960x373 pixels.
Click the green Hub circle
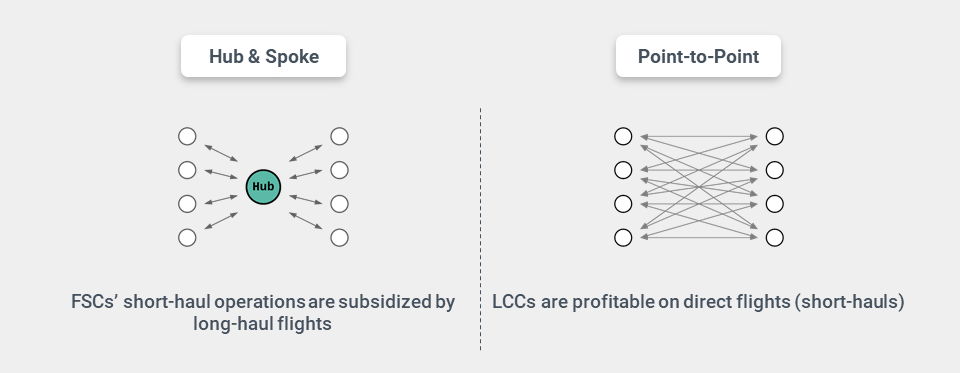[x=263, y=187]
